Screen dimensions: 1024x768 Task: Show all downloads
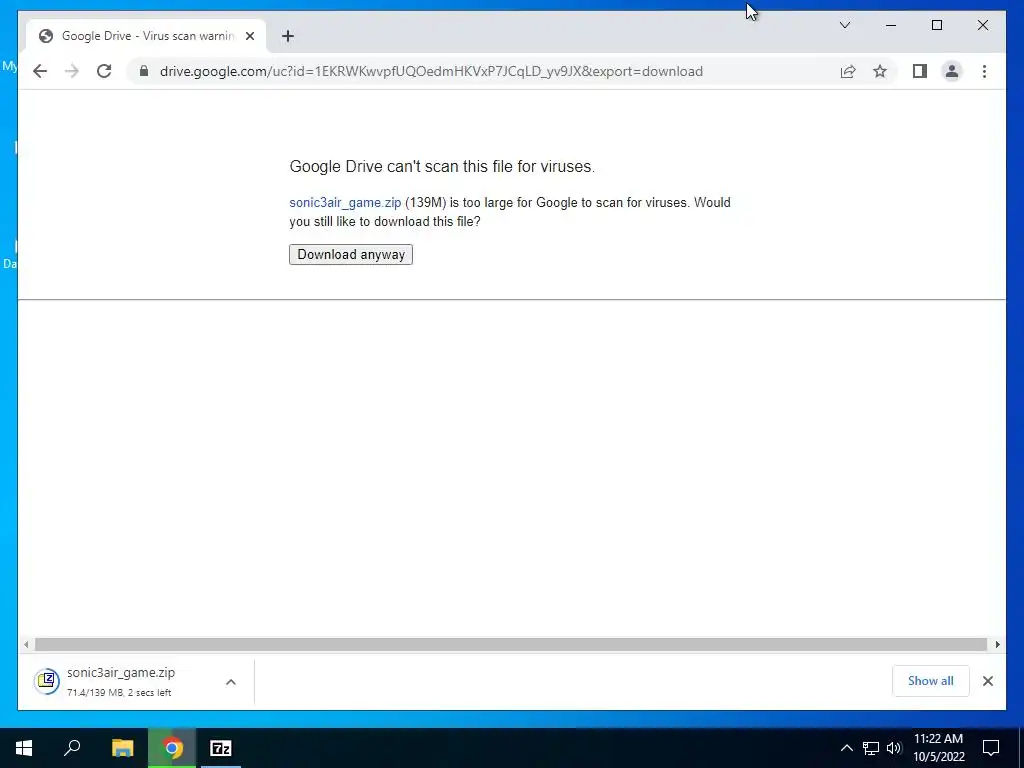931,681
